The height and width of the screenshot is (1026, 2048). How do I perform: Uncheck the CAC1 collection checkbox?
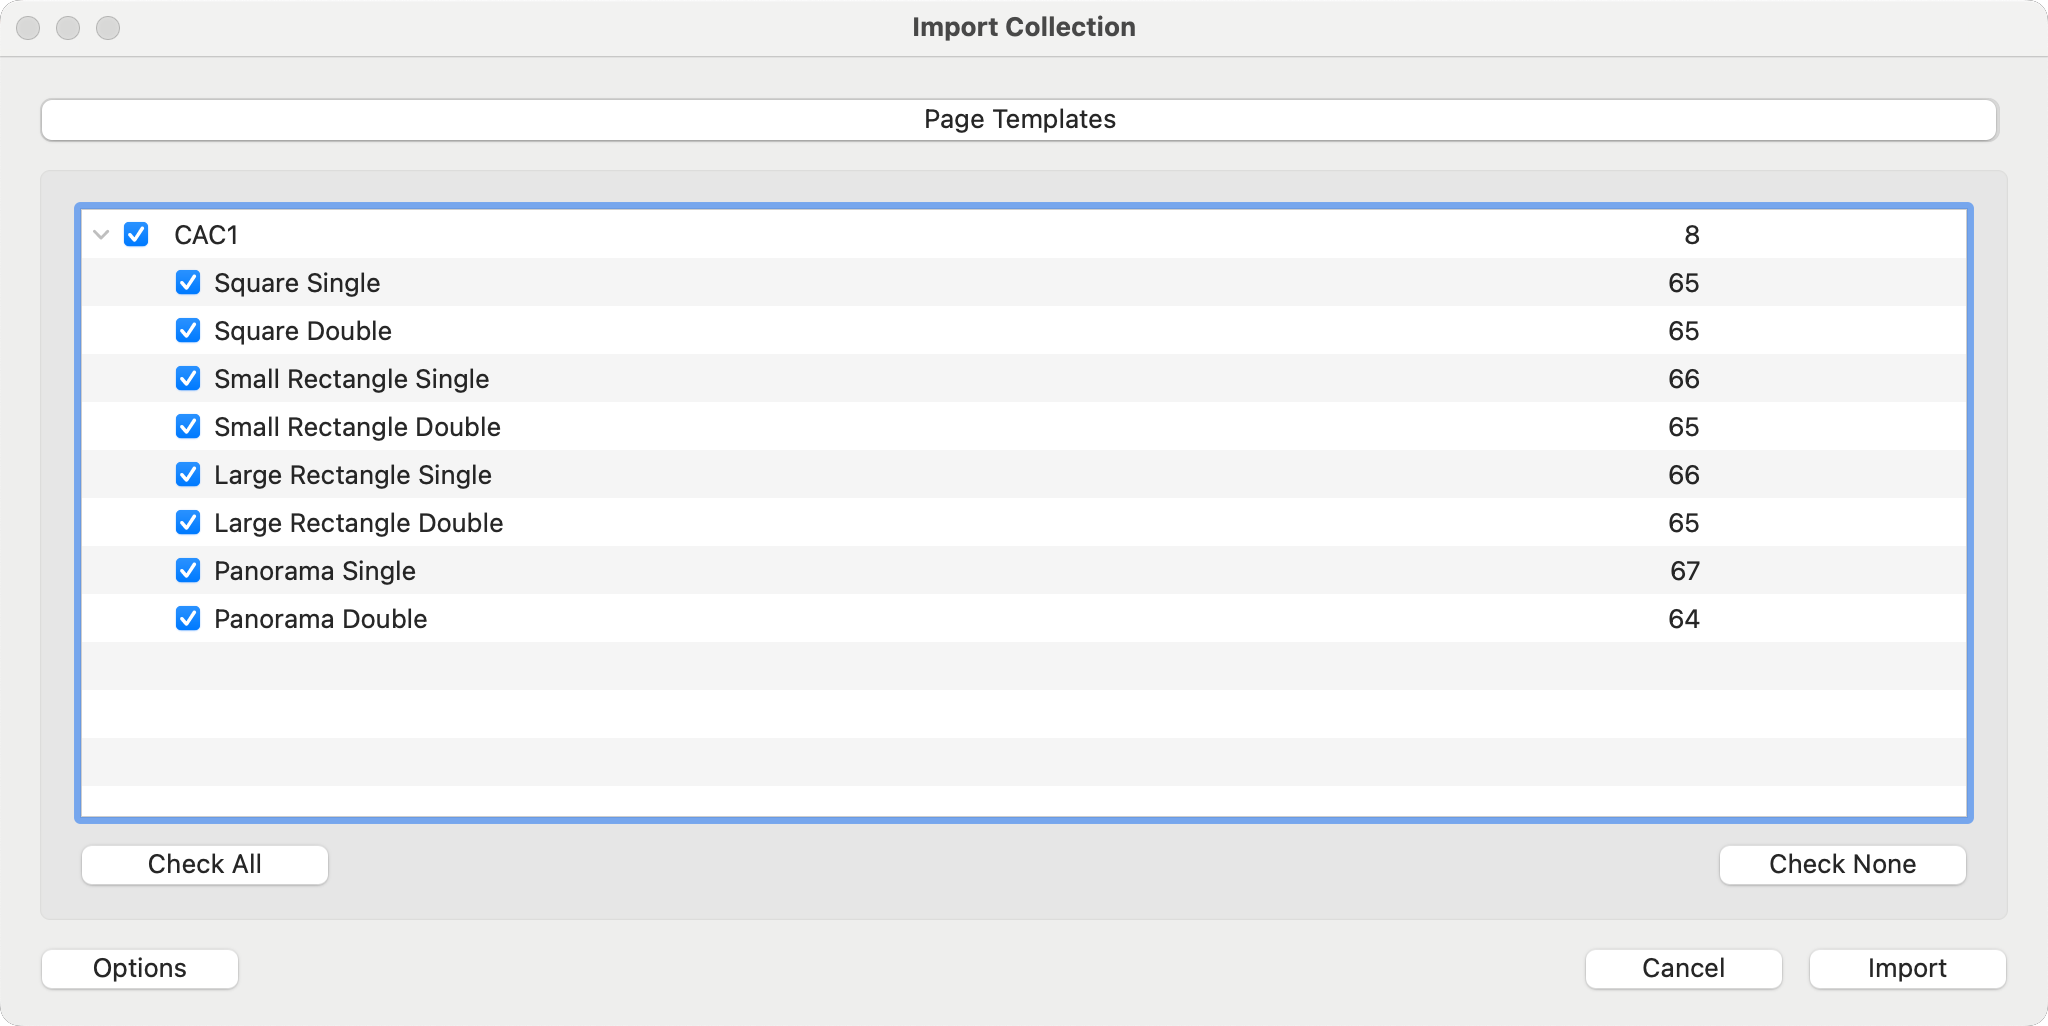click(x=136, y=235)
